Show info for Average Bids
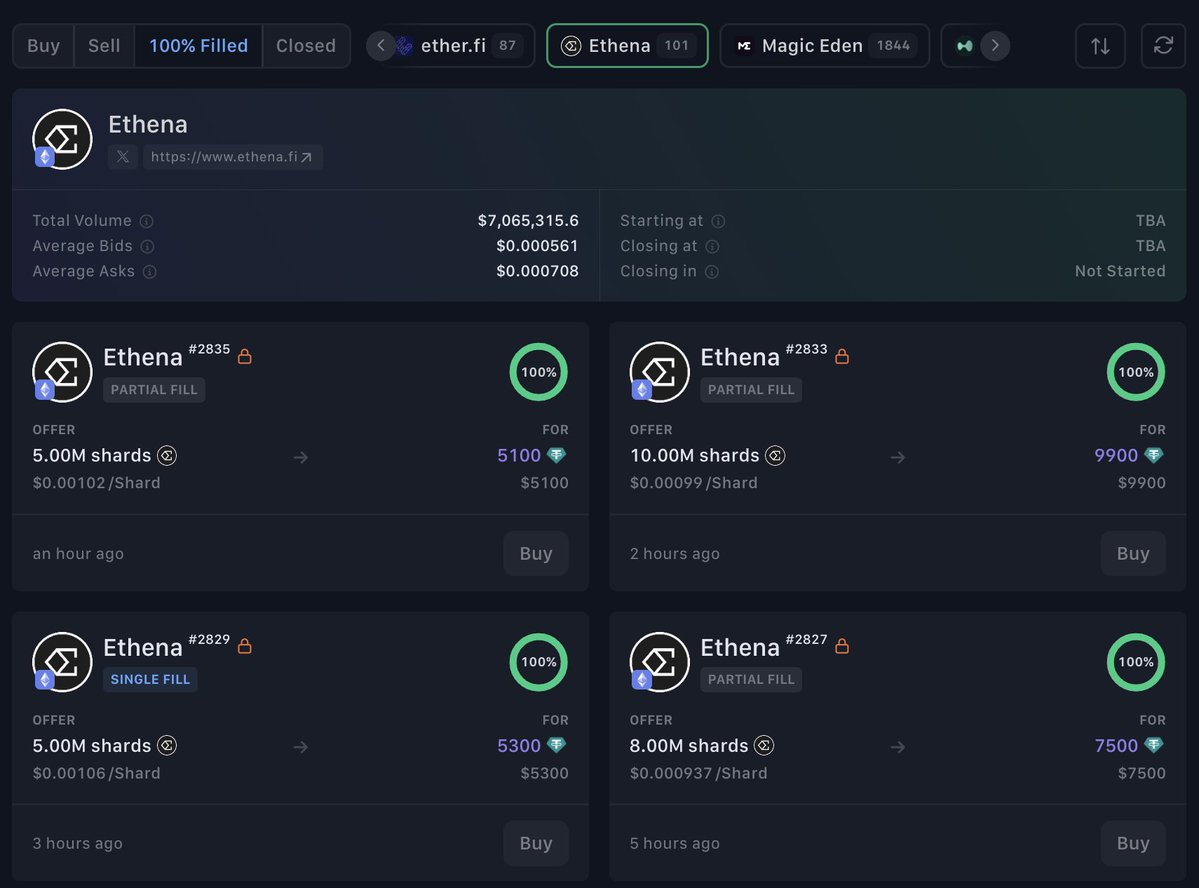The image size is (1199, 888). pos(148,246)
